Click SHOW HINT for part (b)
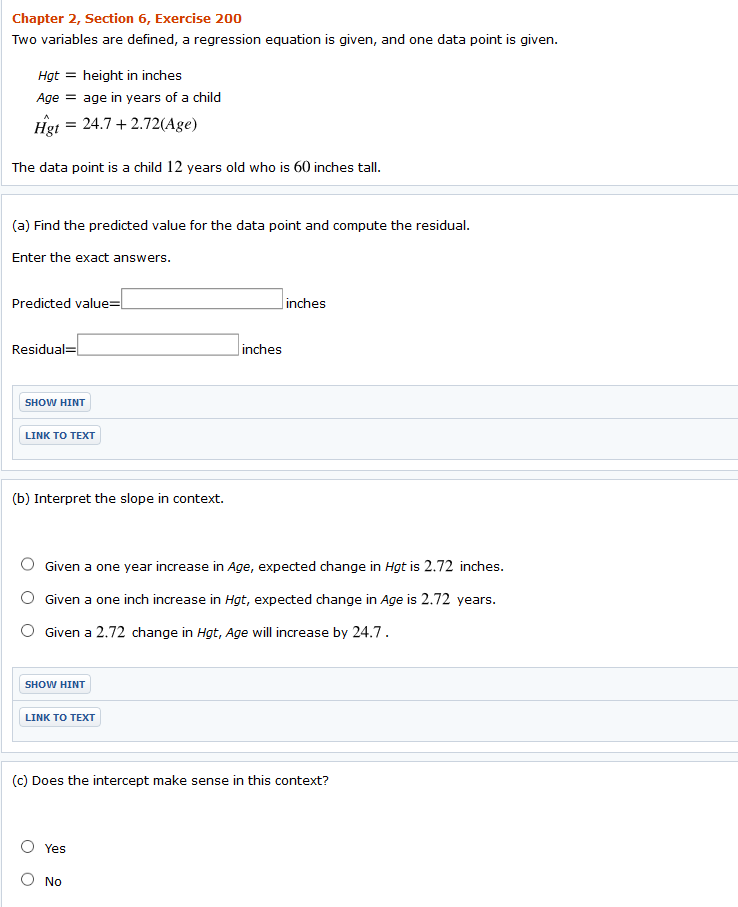 pyautogui.click(x=54, y=683)
